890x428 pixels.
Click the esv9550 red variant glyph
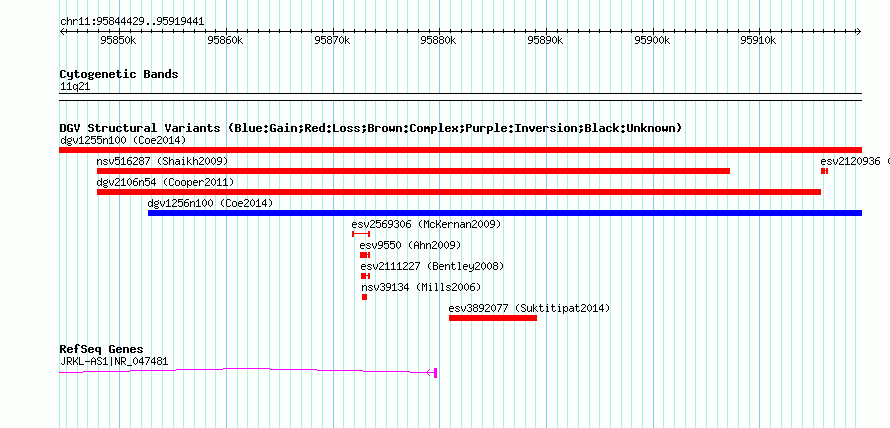[365, 255]
